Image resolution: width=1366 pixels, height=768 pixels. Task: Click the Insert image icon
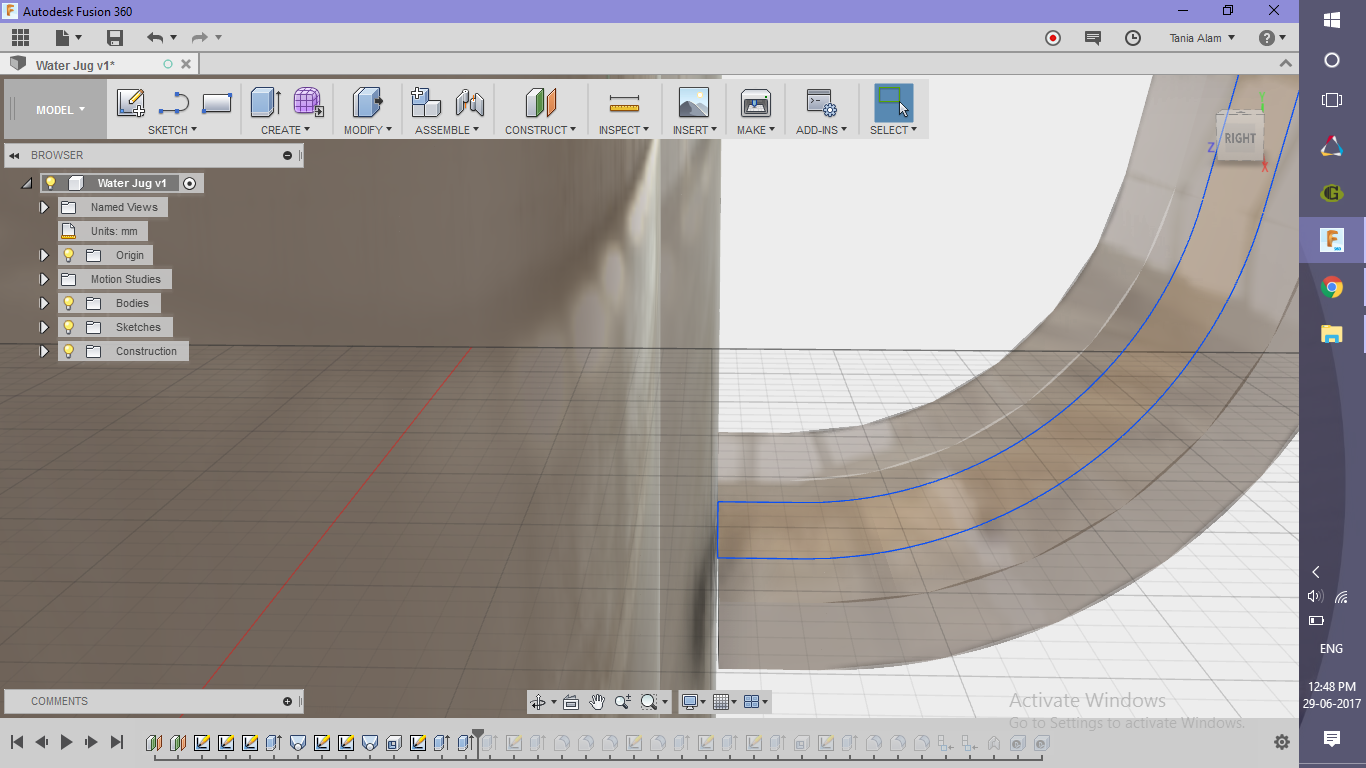(693, 103)
